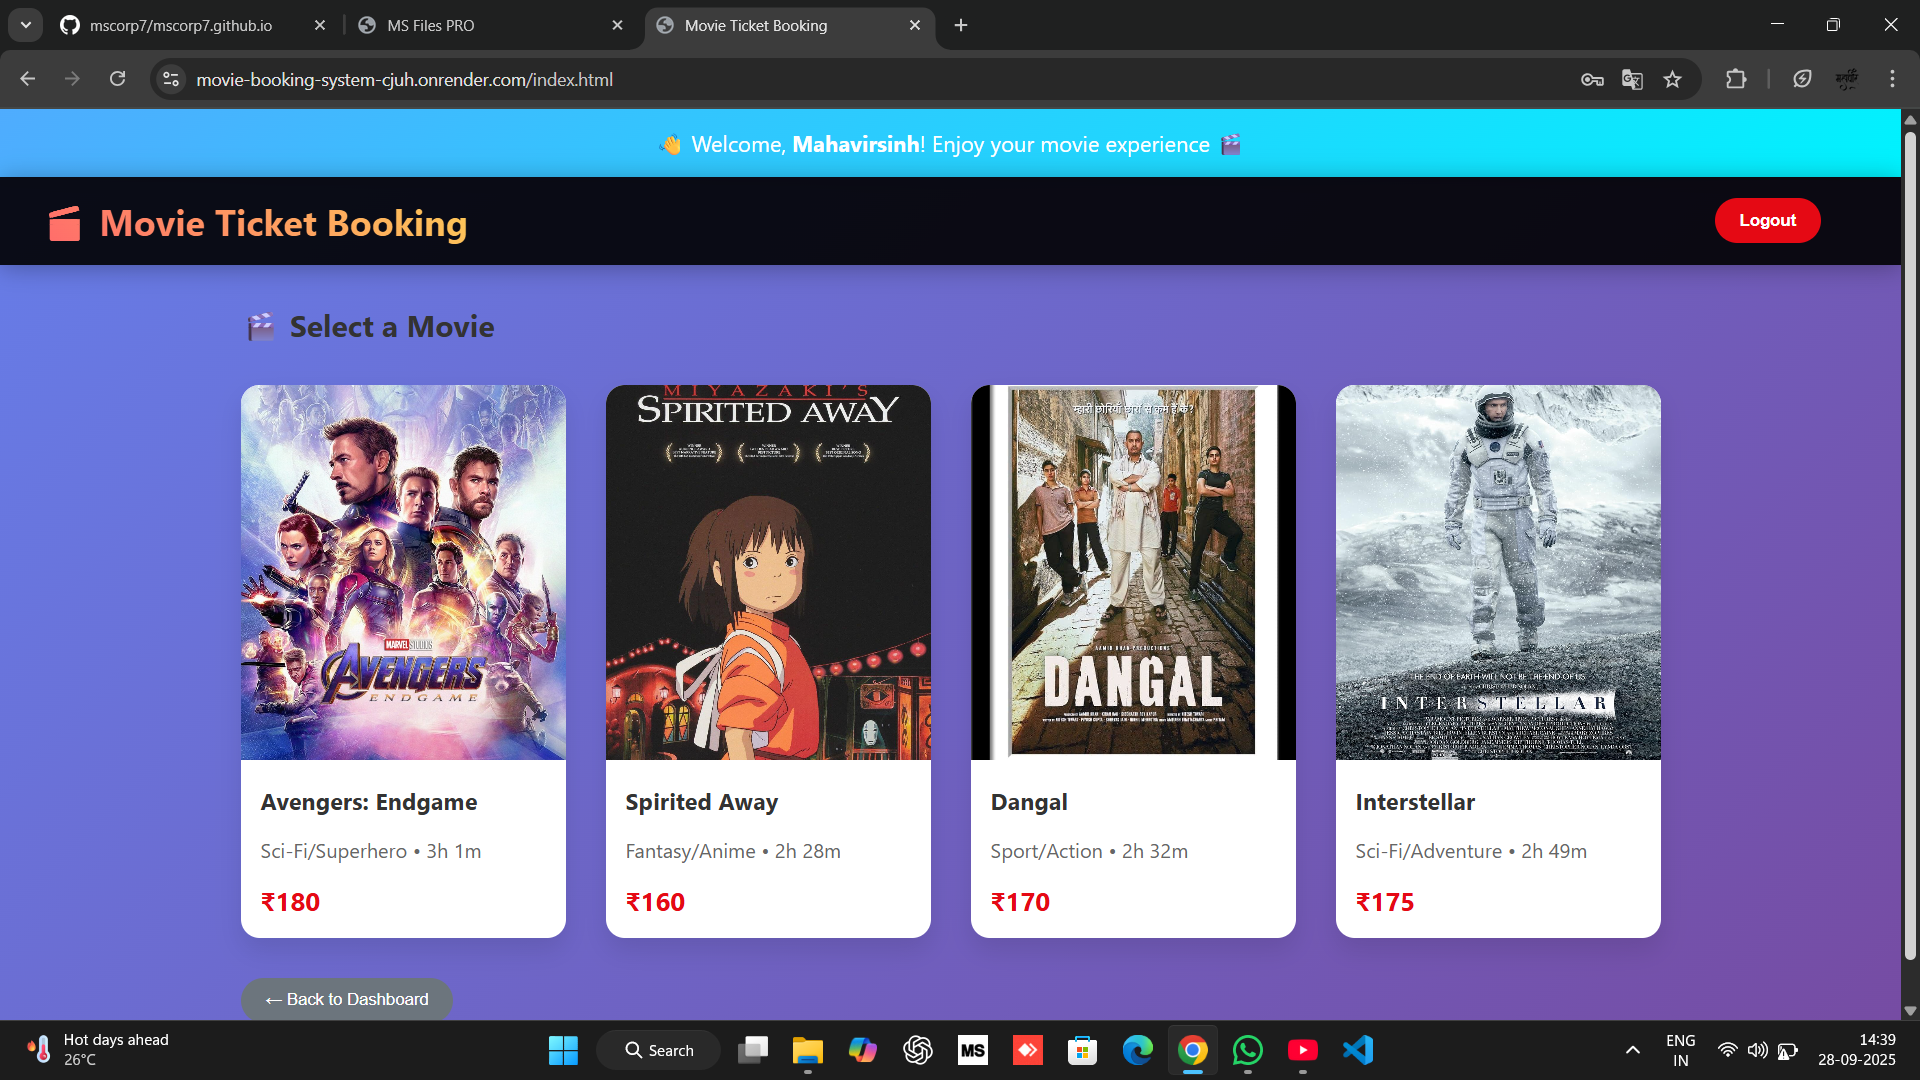
Task: Reload the current page
Action: (117, 79)
